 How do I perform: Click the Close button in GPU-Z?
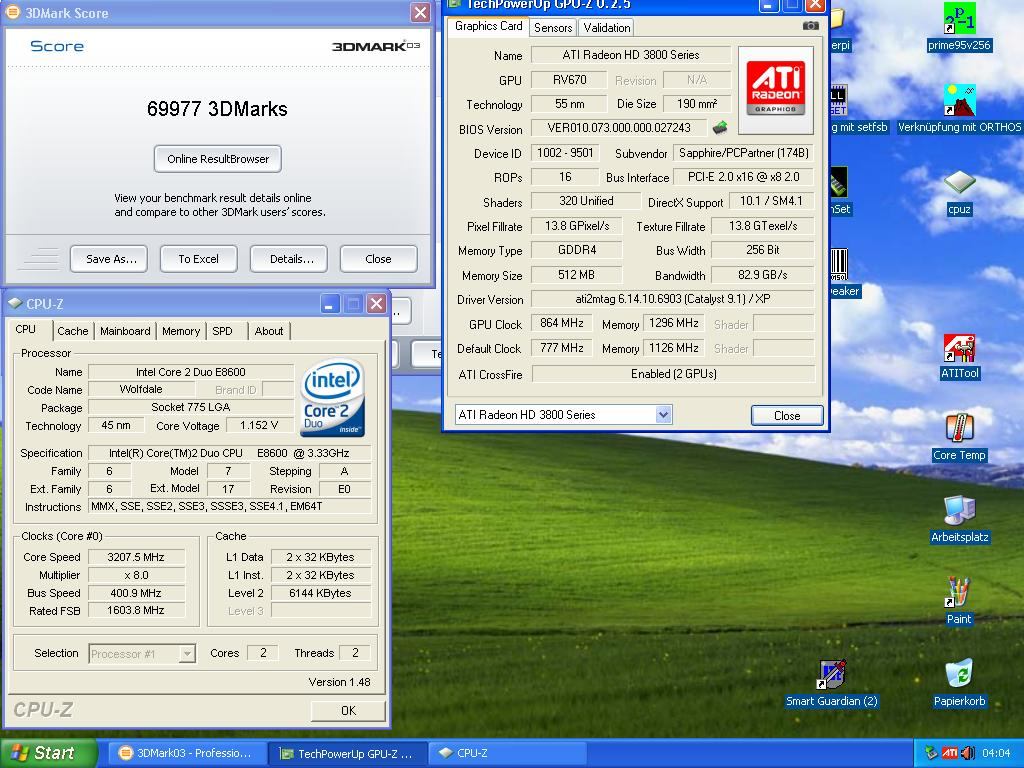click(x=787, y=415)
